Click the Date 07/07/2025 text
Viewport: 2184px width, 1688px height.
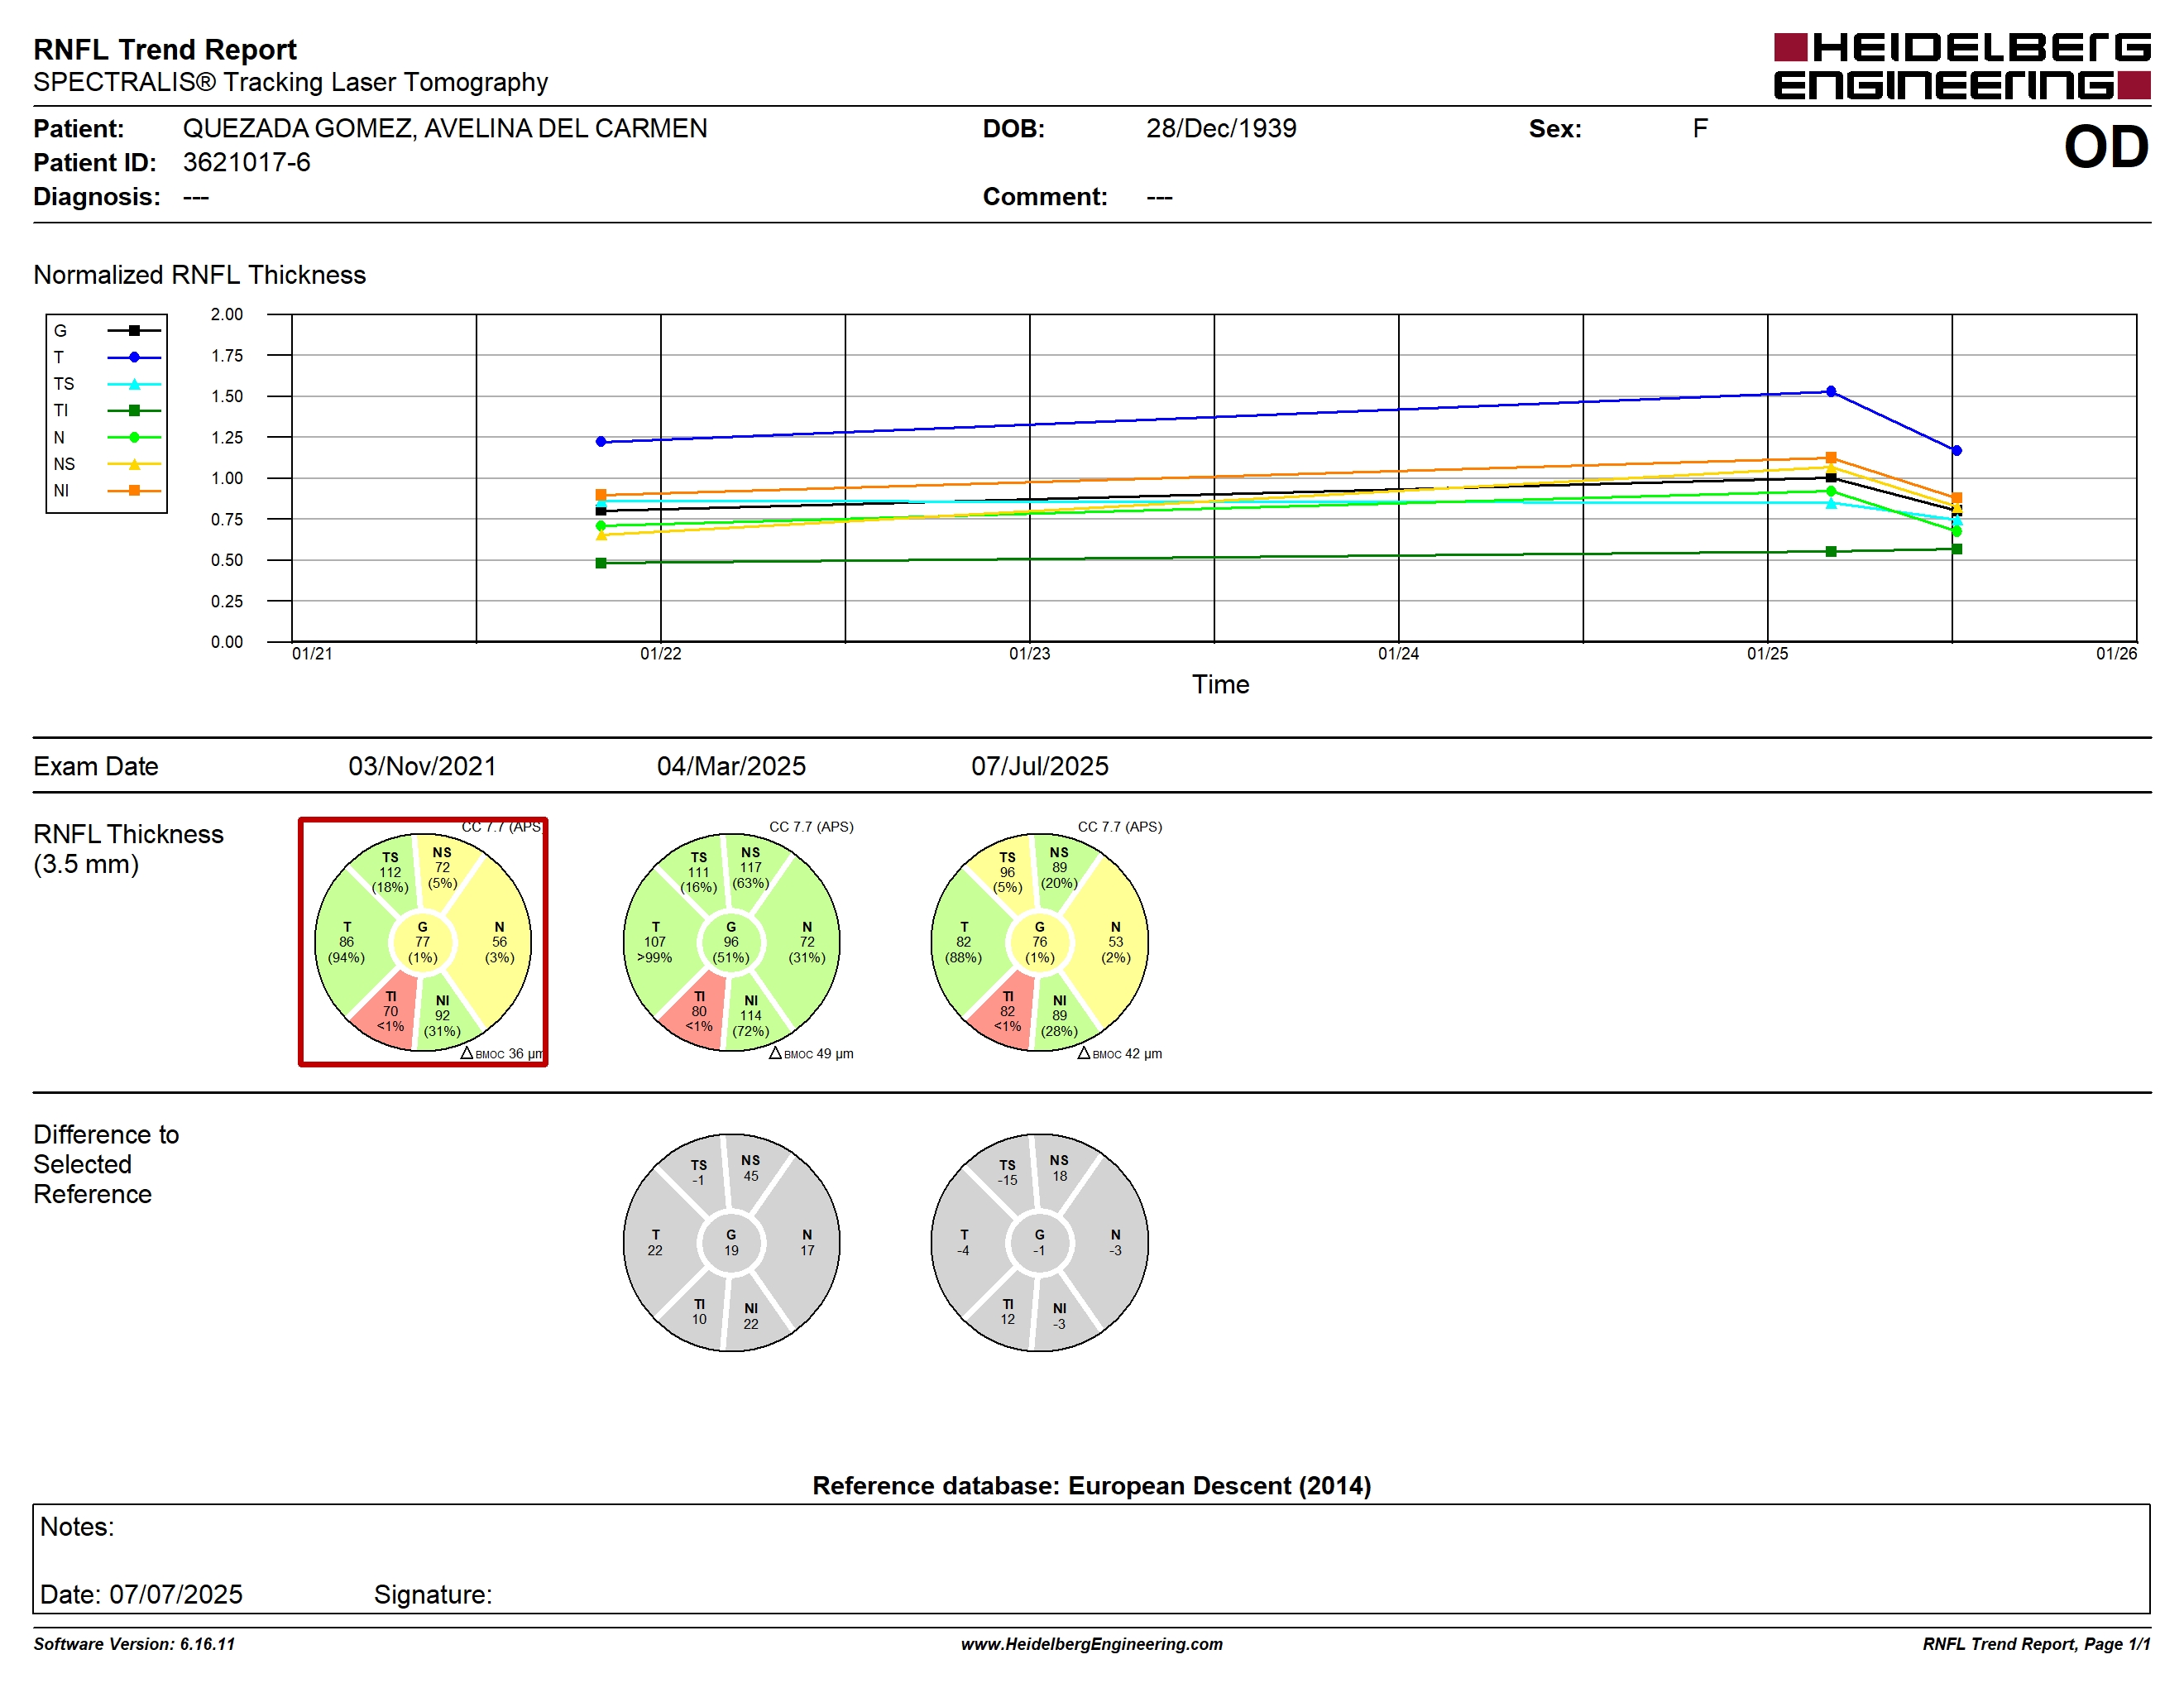141,1594
